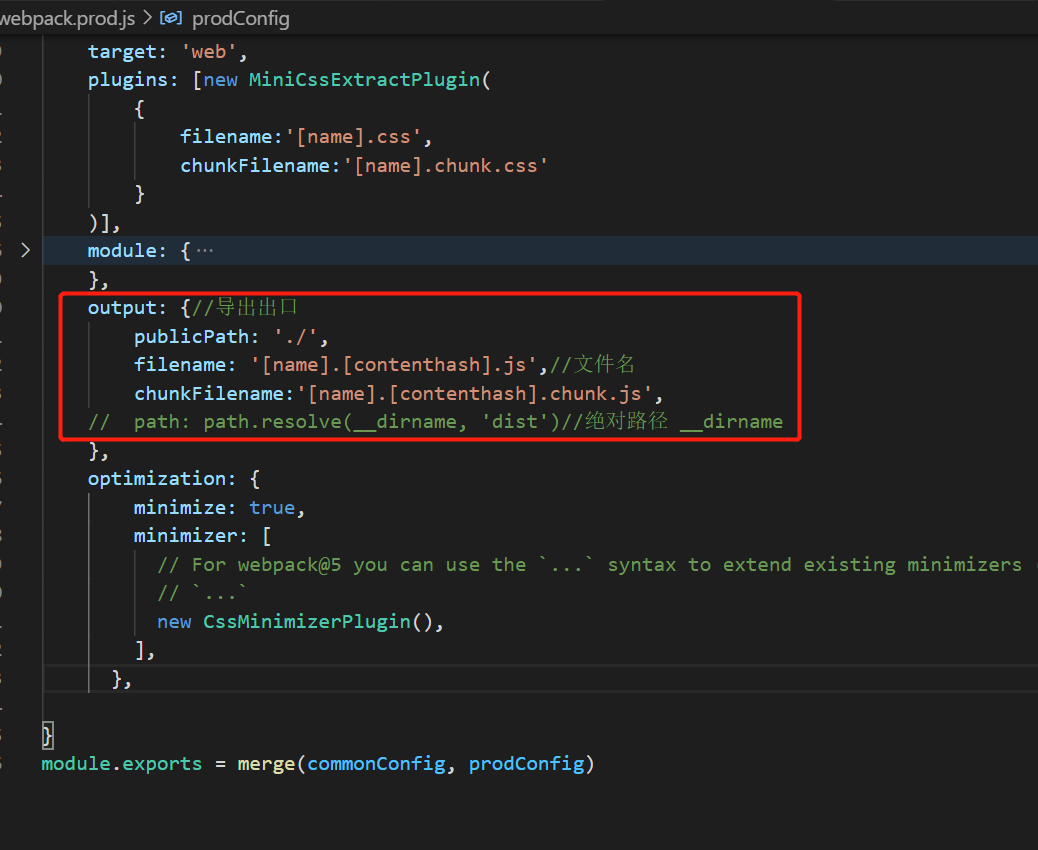
Task: Click '[name].[contenthash].chunk.js' string
Action: pos(474,394)
